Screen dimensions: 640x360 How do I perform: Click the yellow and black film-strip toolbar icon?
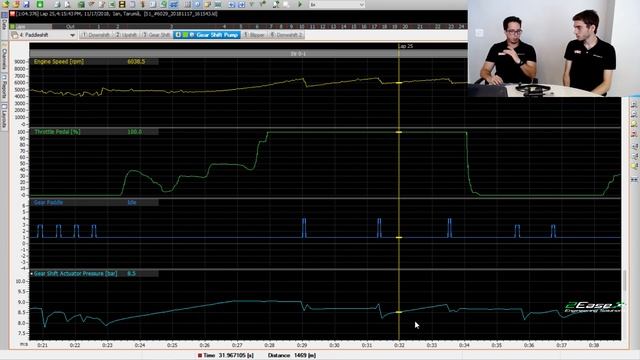pyautogui.click(x=122, y=4)
